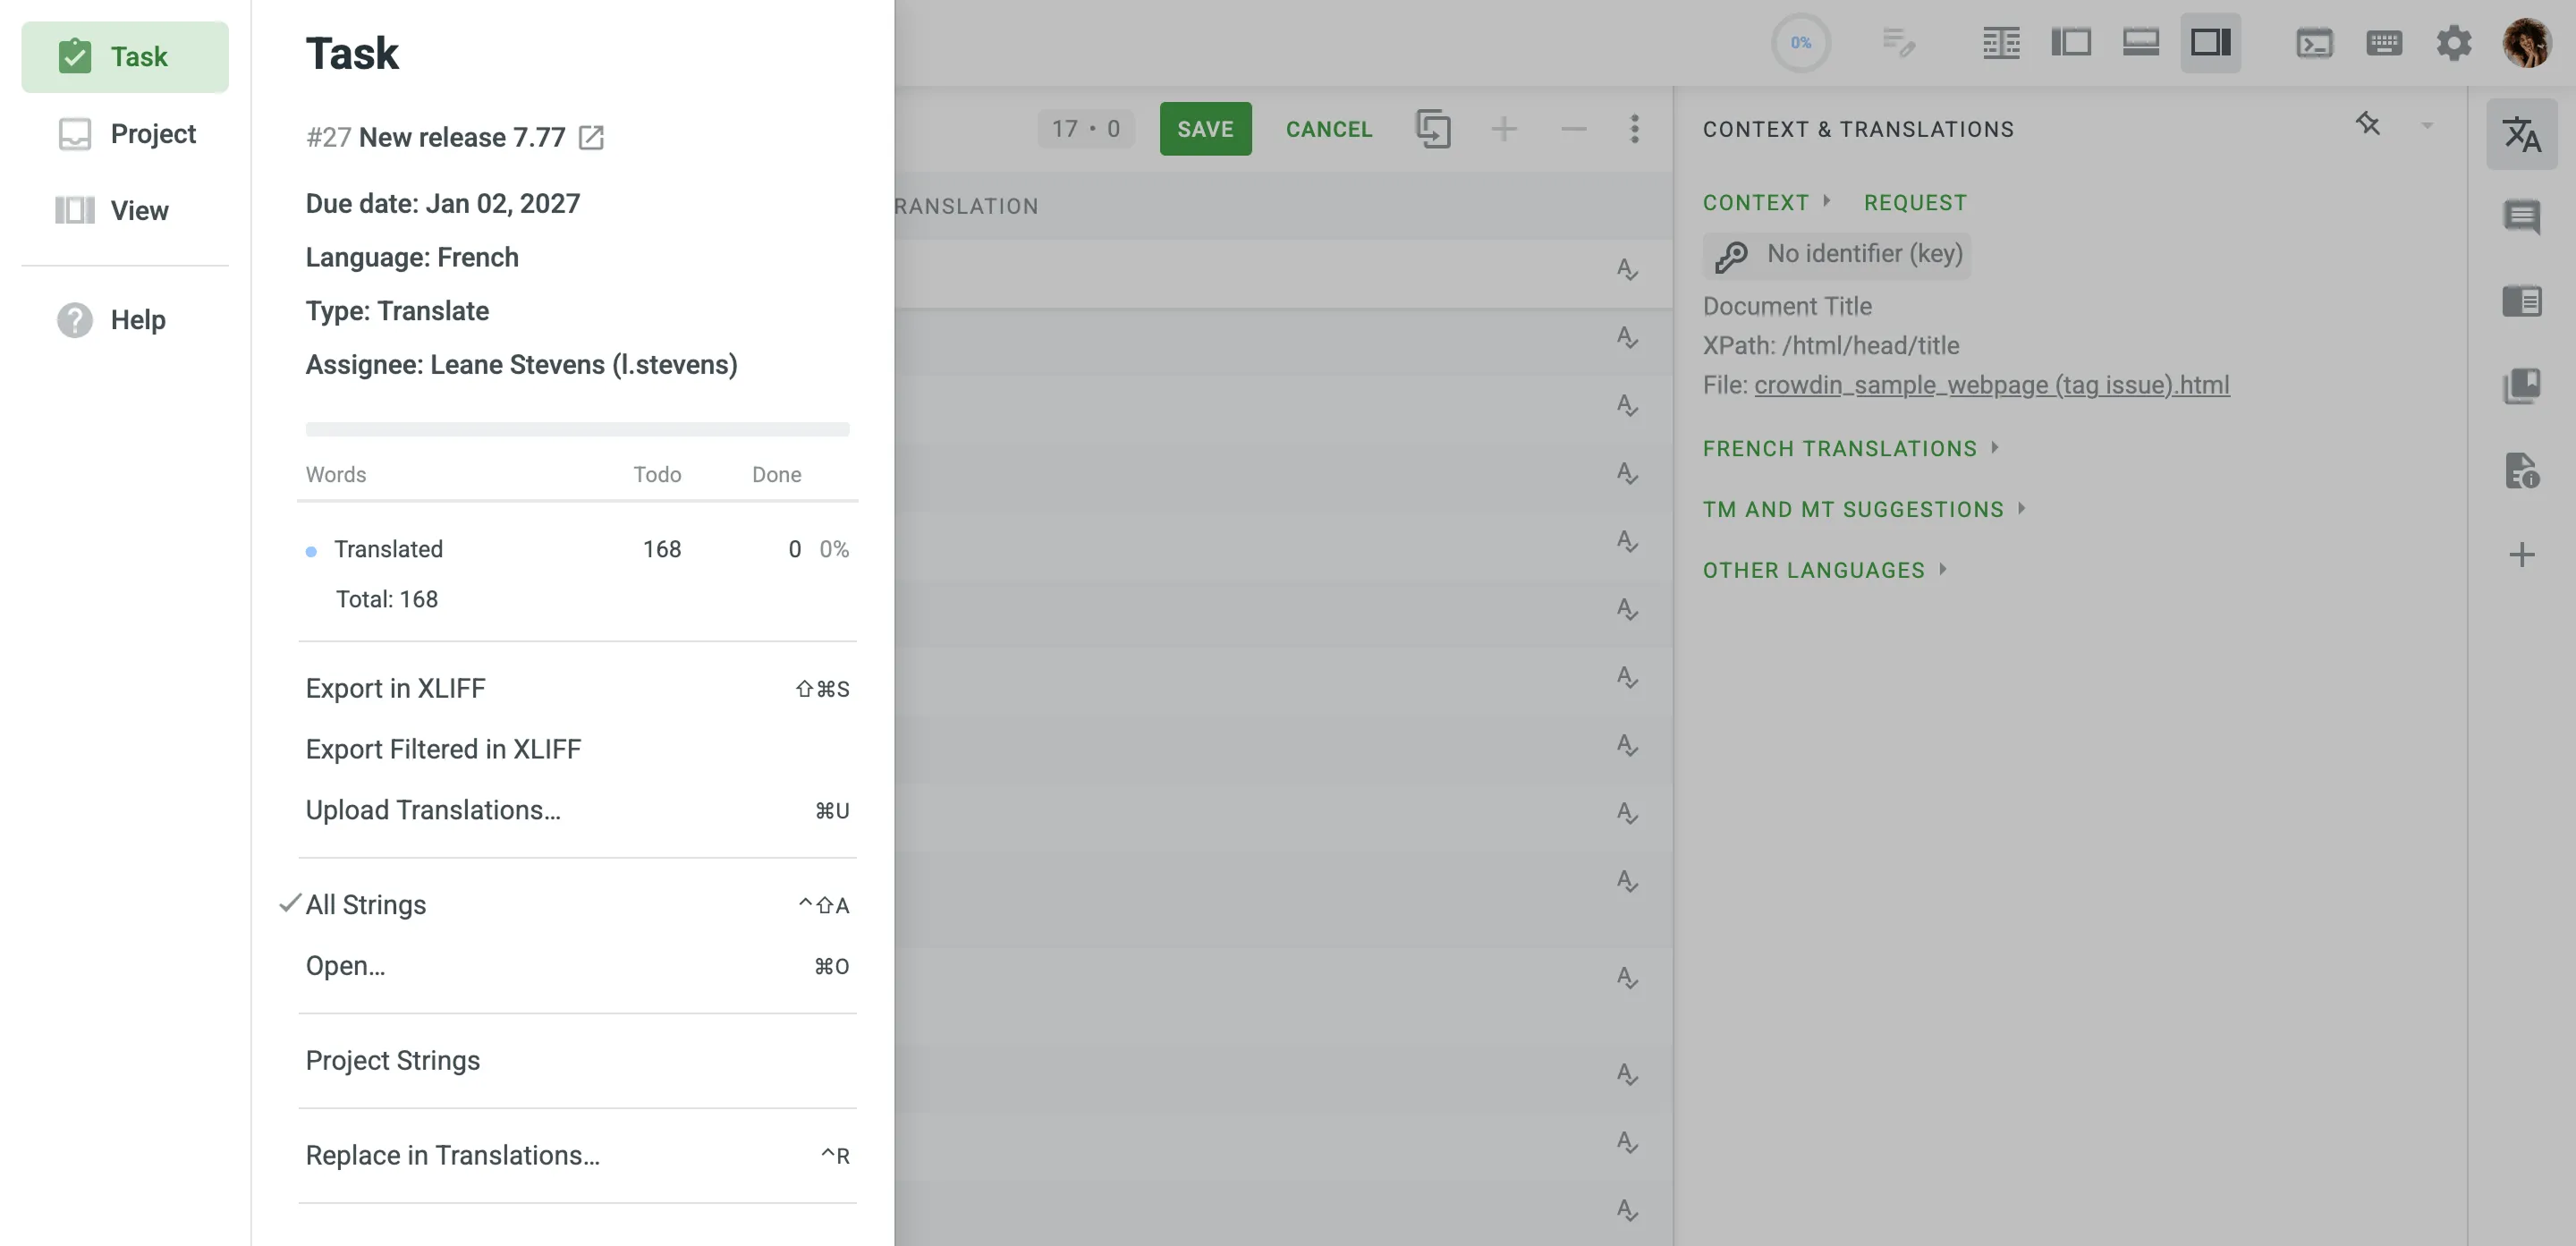This screenshot has width=2576, height=1246.
Task: Open the keyboard shortcuts panel
Action: coord(2385,43)
